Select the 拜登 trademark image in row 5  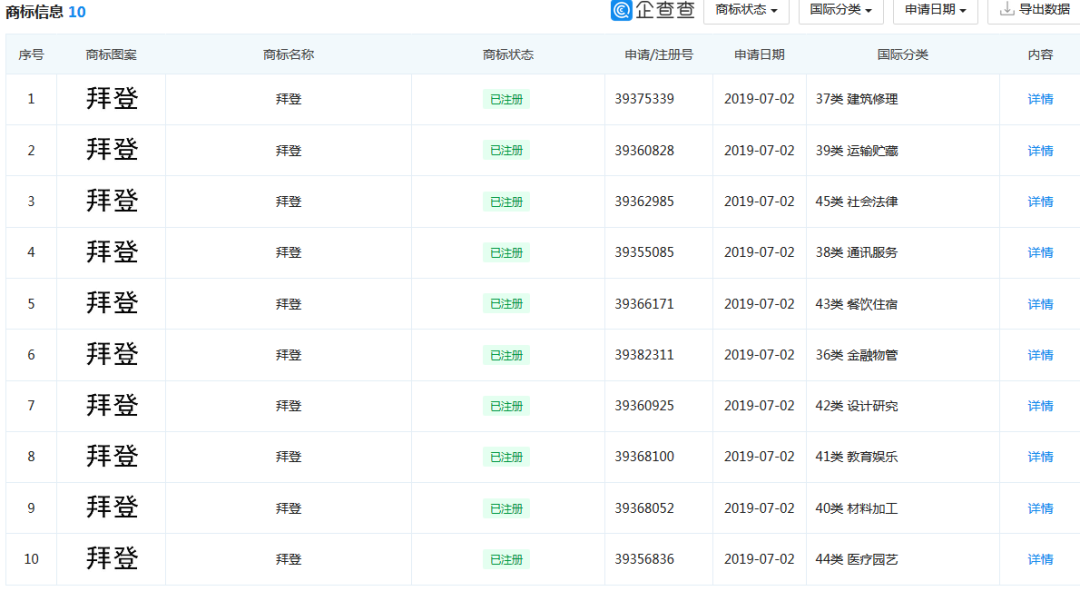(112, 303)
